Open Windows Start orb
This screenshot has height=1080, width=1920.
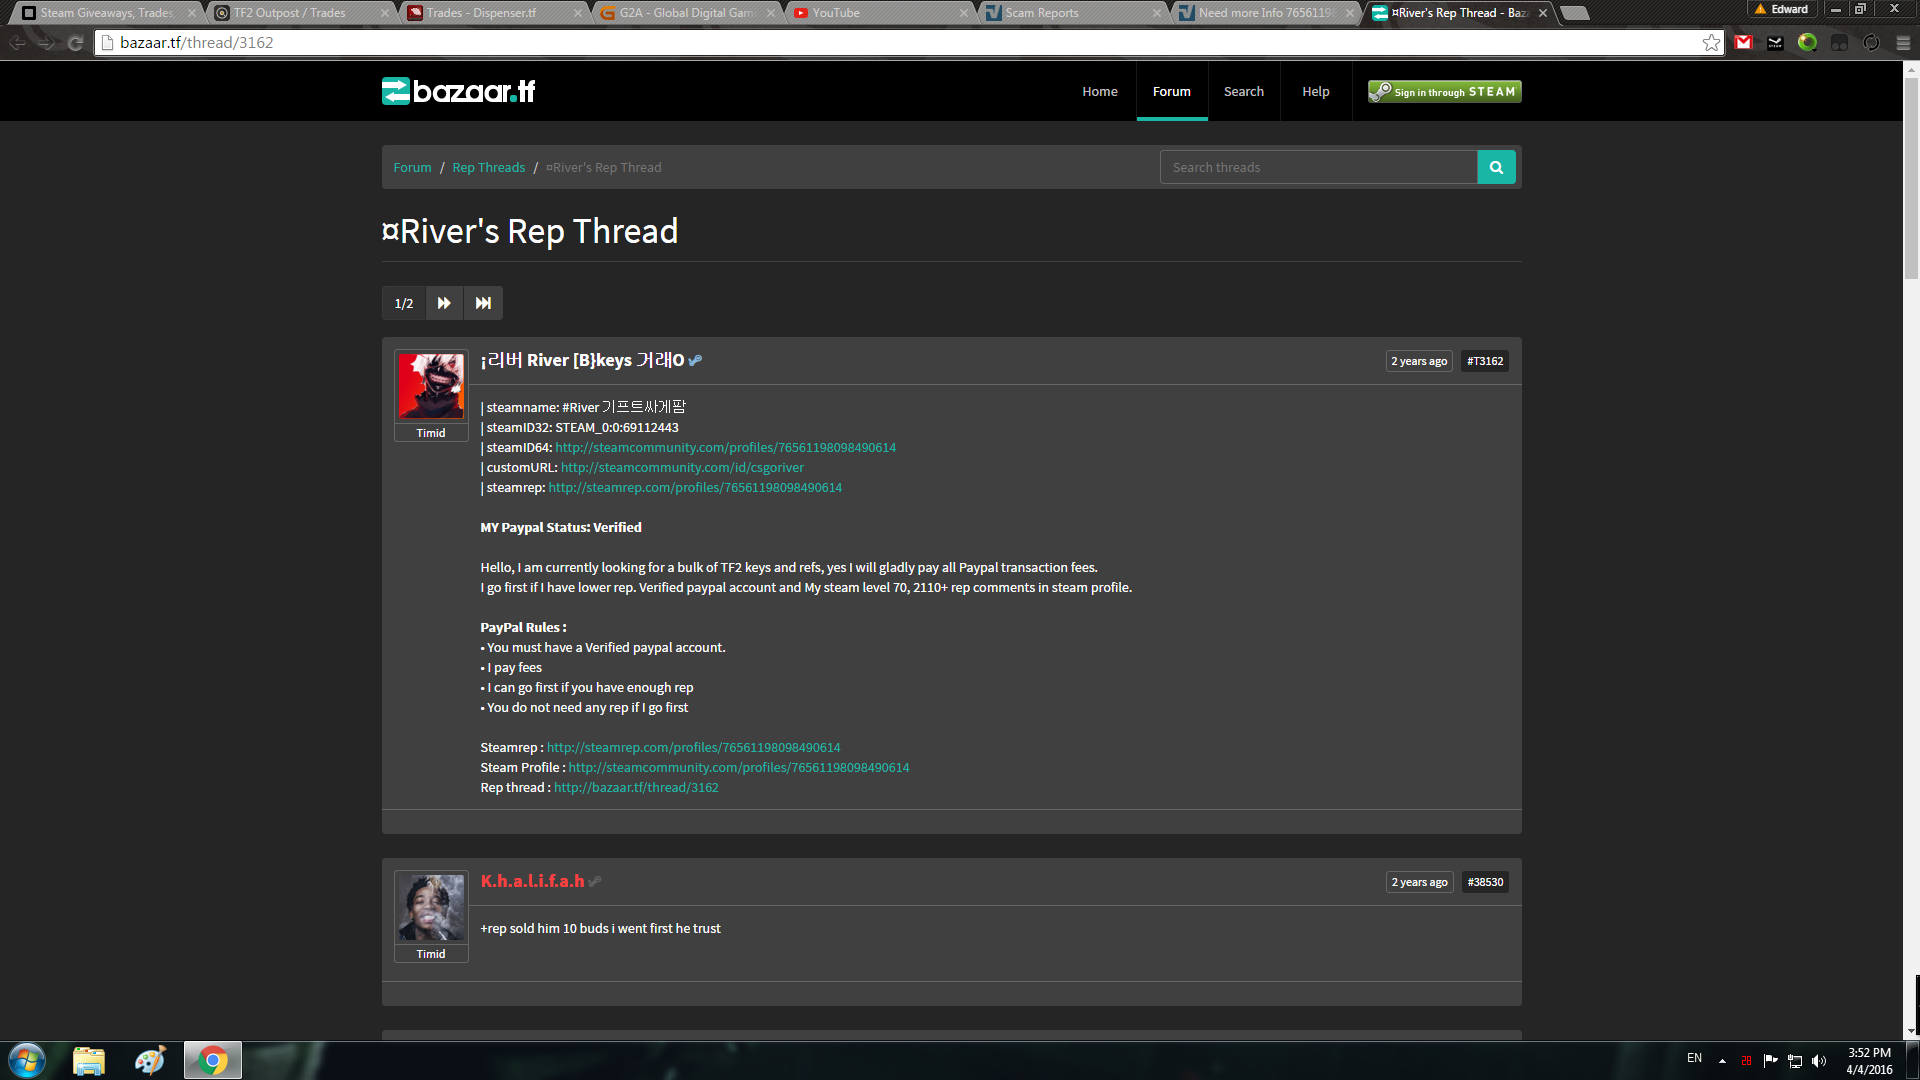coord(27,1060)
